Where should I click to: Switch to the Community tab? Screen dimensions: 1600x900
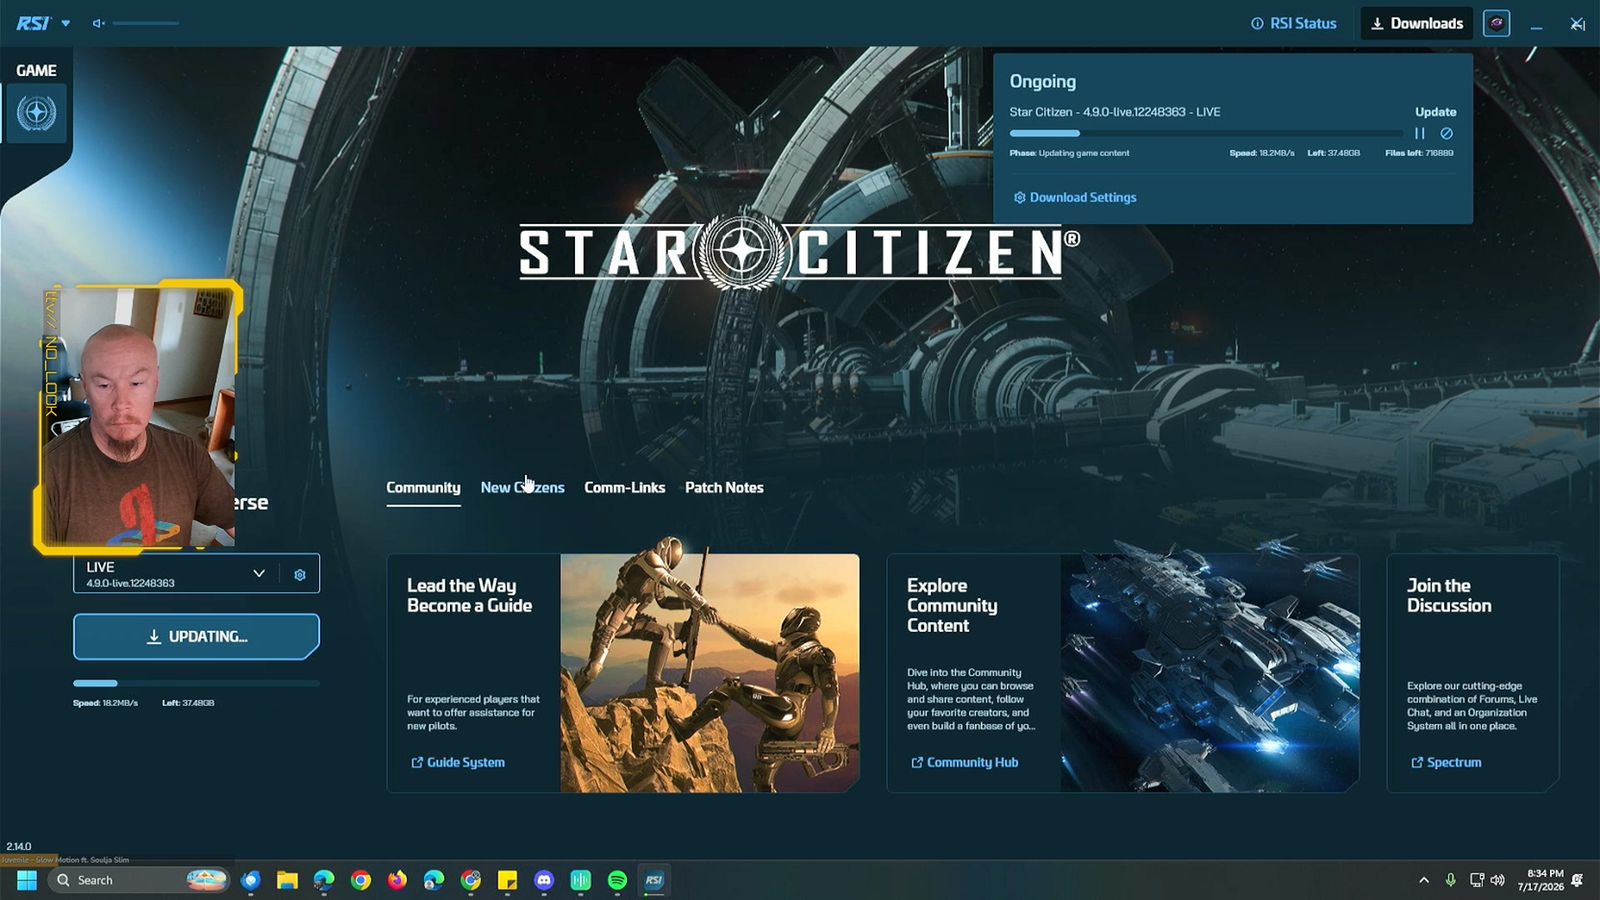(x=423, y=488)
